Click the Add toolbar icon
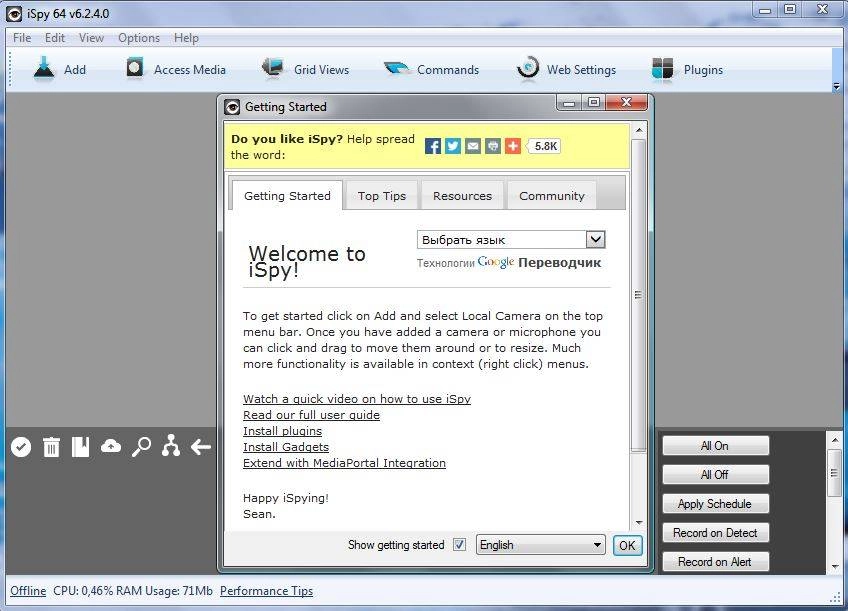The image size is (848, 611). tap(44, 69)
